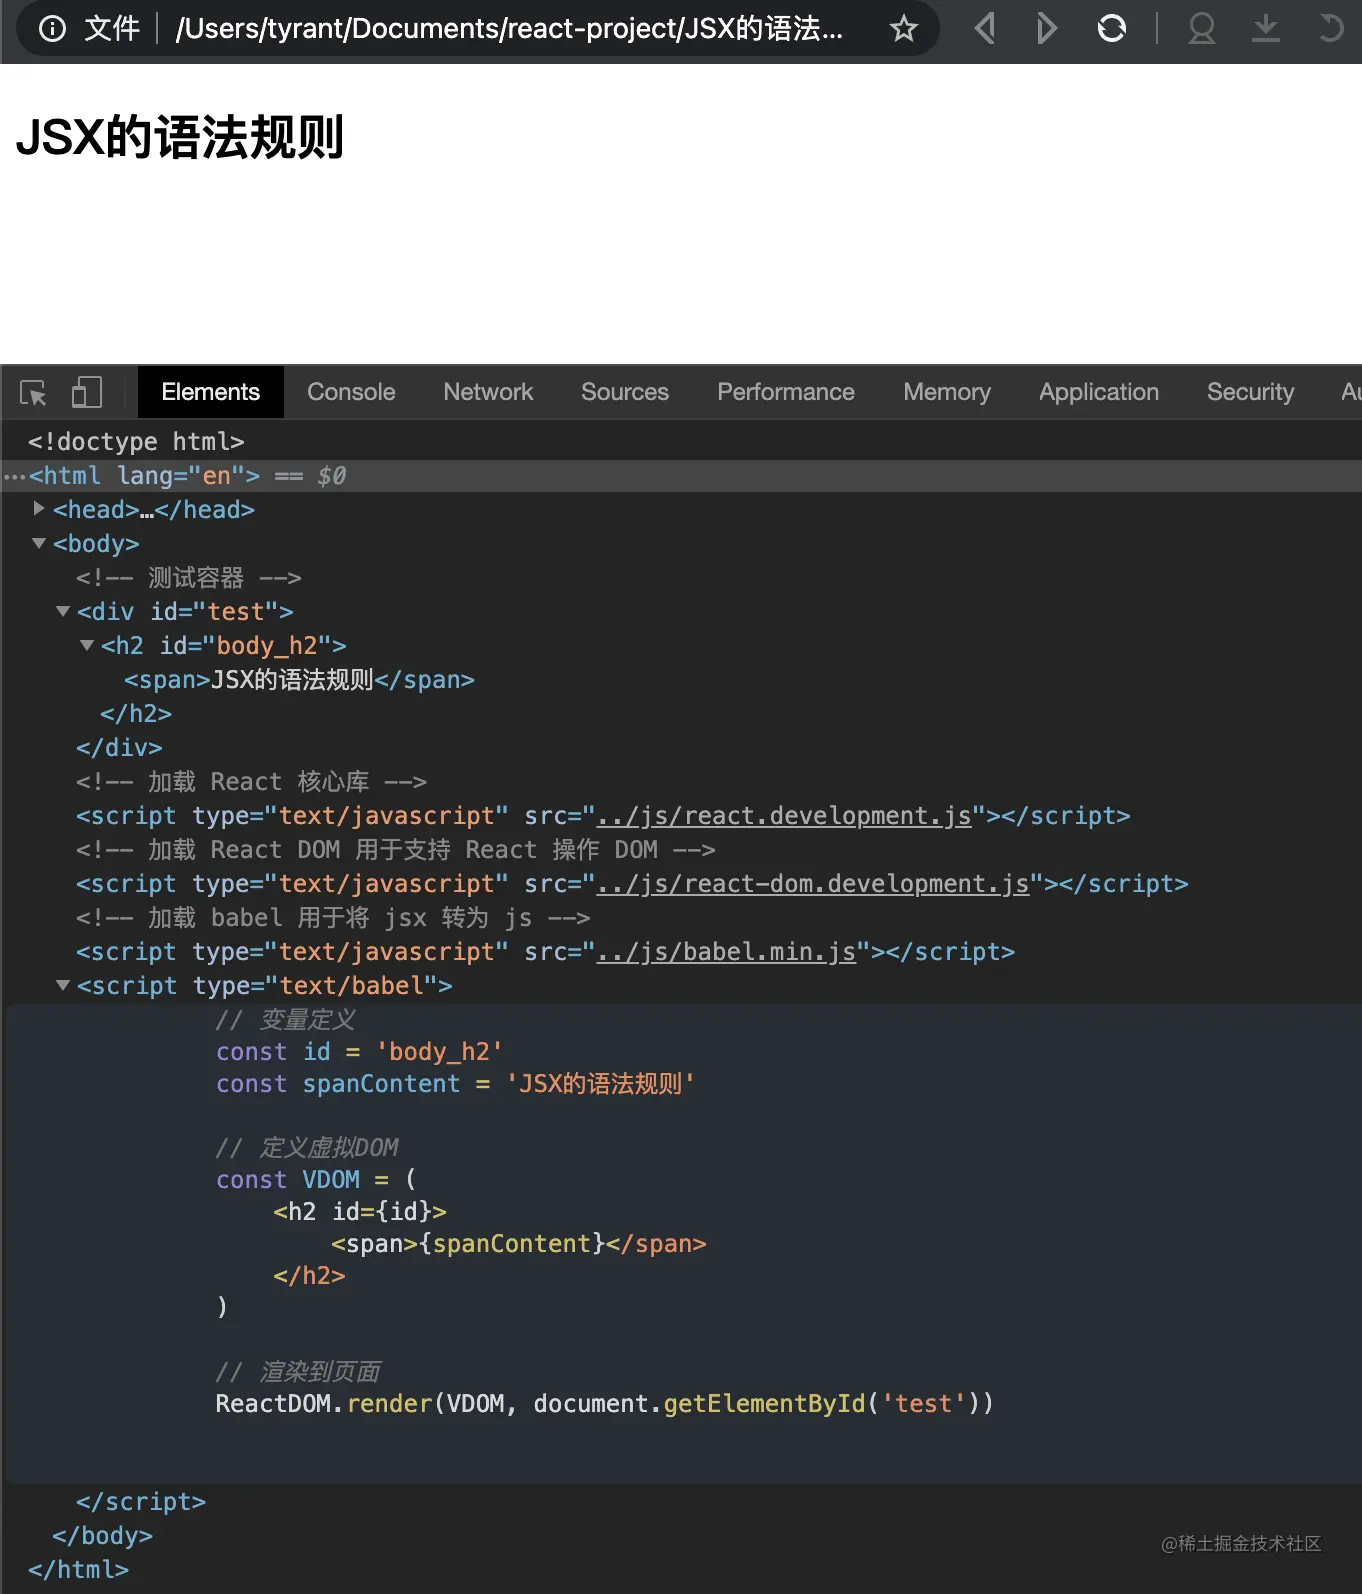The height and width of the screenshot is (1594, 1362).
Task: Open the ../js/babel.min.js link
Action: [726, 952]
